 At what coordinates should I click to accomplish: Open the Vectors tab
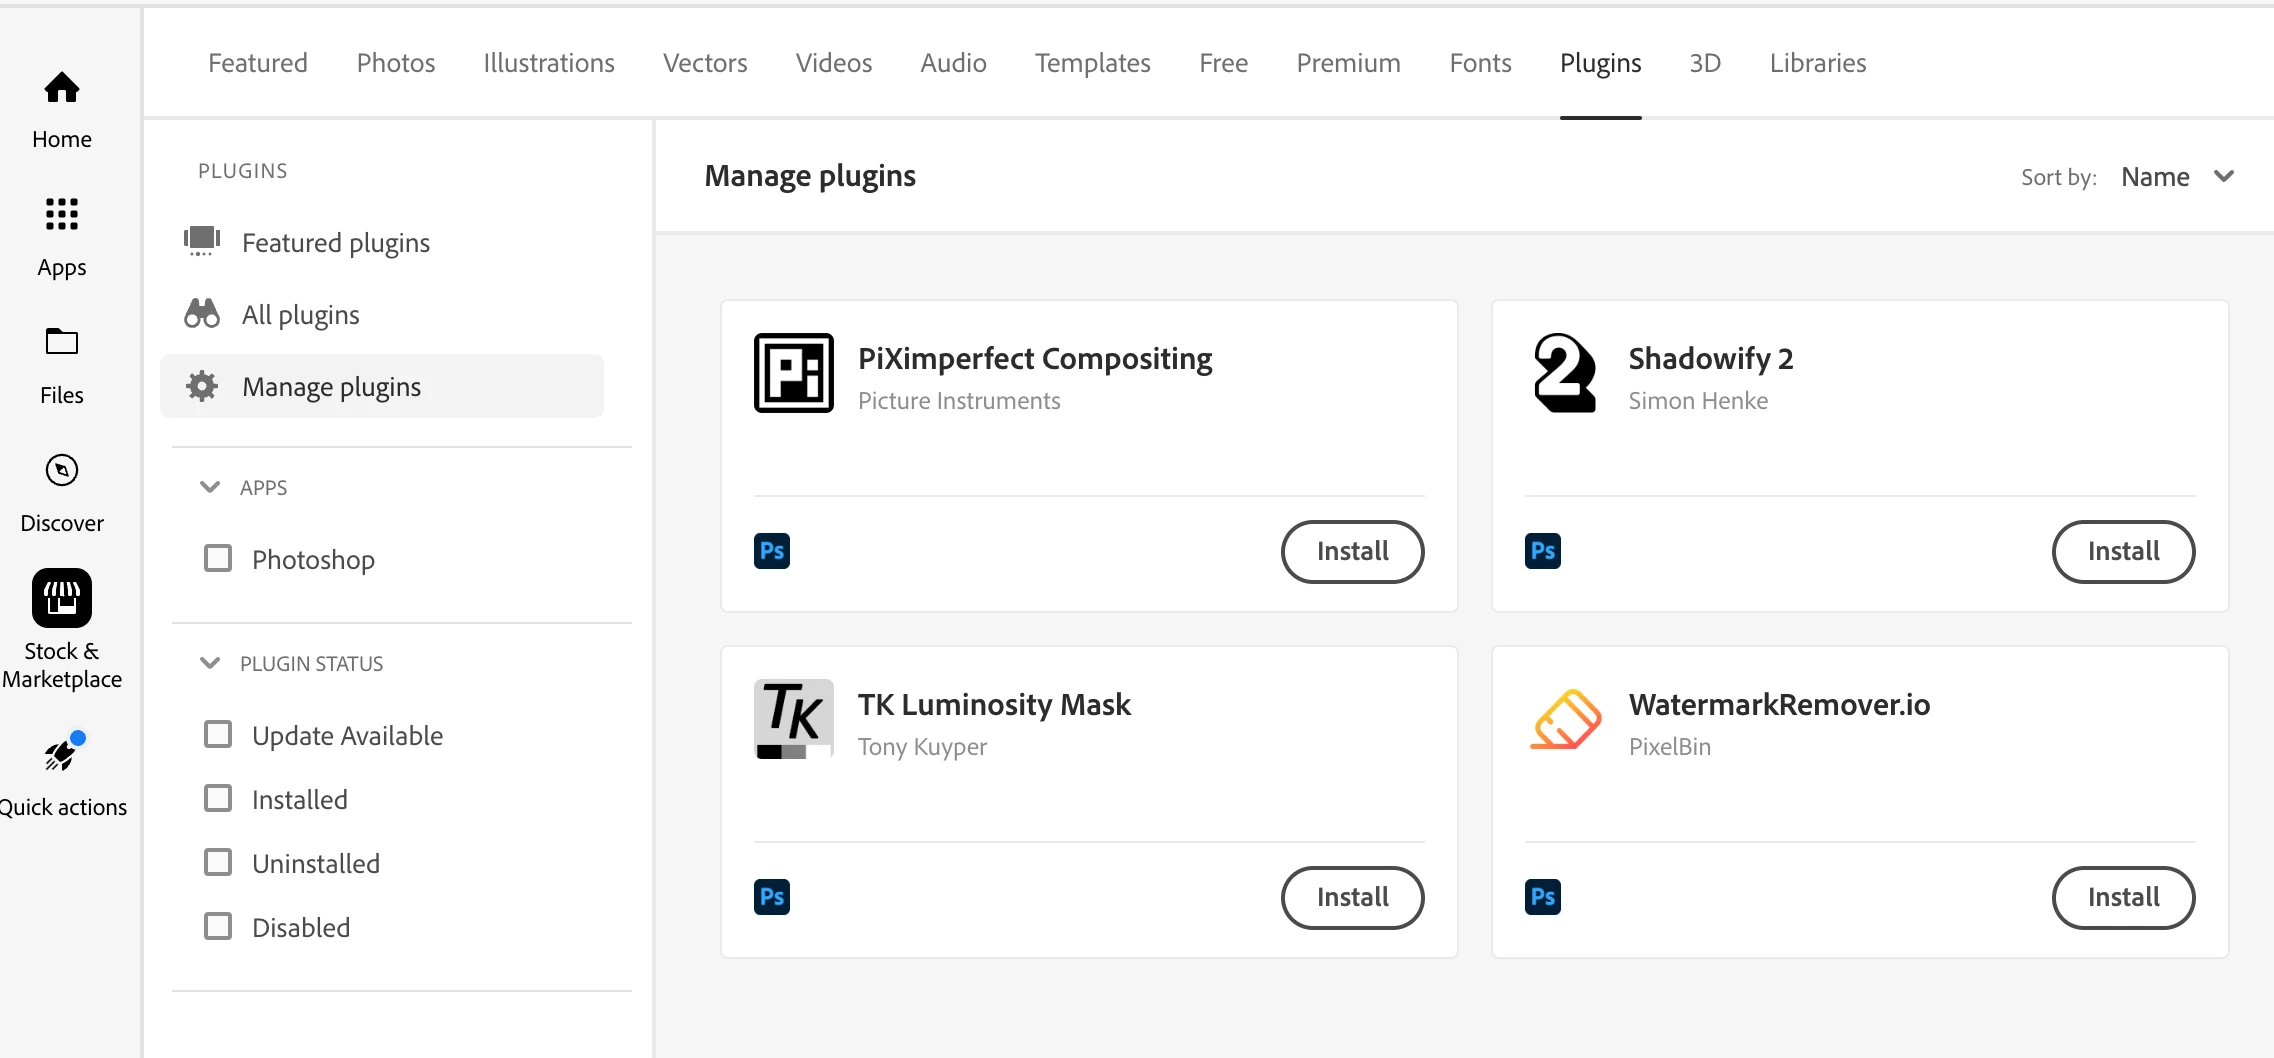pyautogui.click(x=705, y=63)
